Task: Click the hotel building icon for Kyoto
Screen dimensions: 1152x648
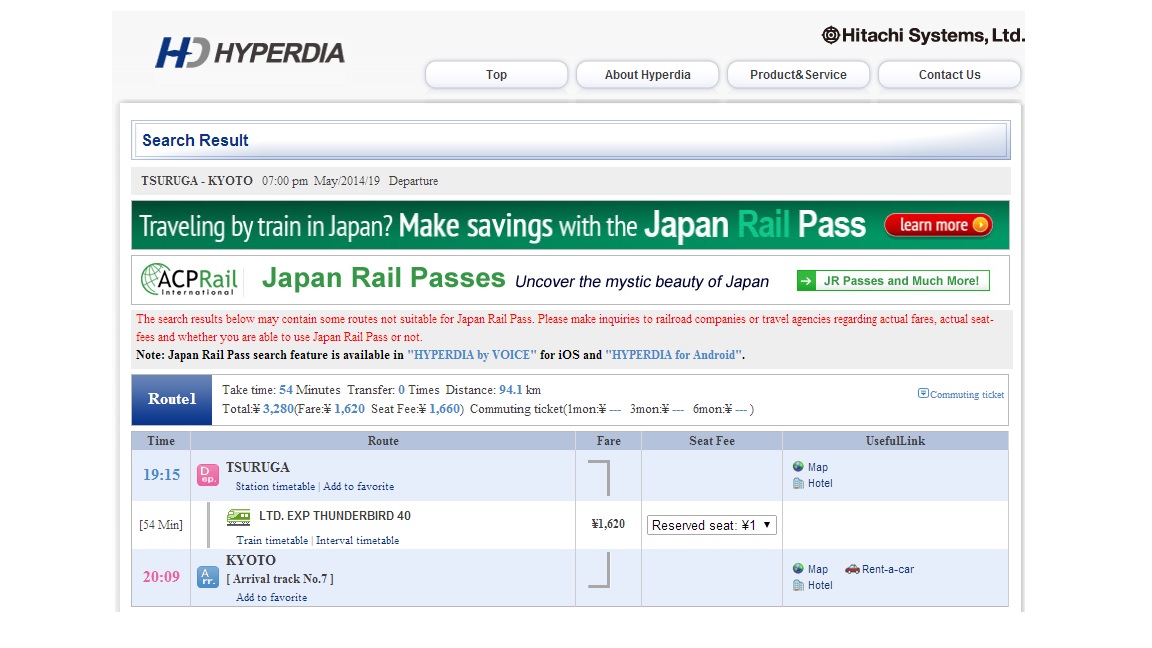Action: point(798,586)
